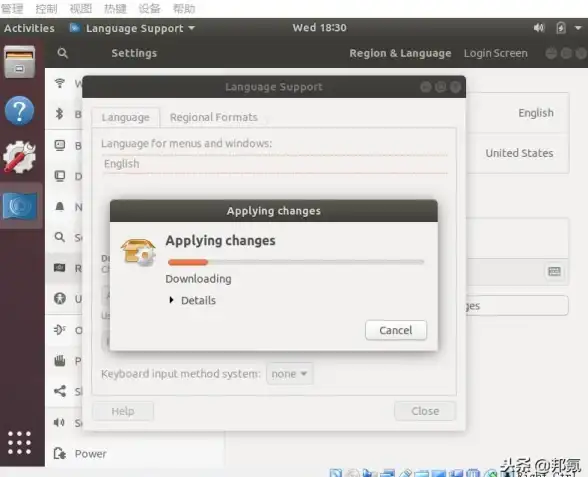Cancel the Applying changes download
The image size is (588, 477).
(x=396, y=330)
